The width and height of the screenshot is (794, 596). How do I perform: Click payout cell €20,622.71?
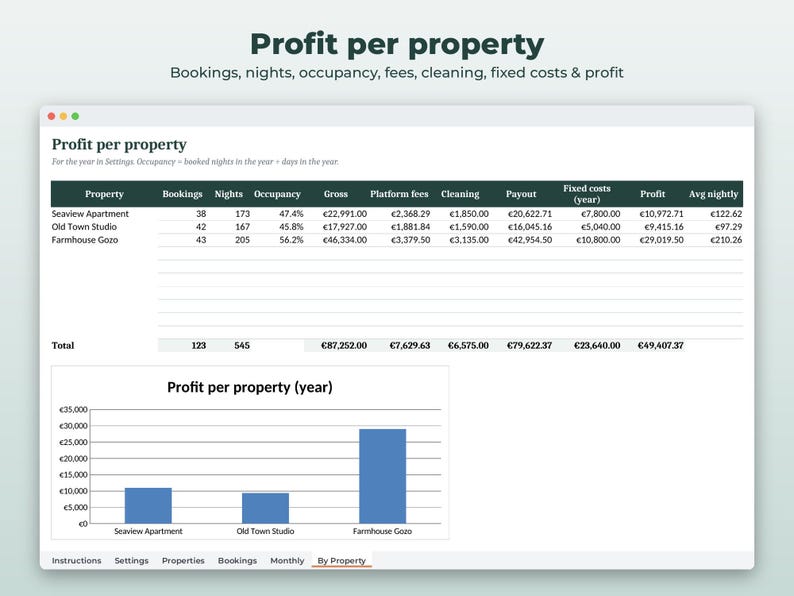(530, 214)
